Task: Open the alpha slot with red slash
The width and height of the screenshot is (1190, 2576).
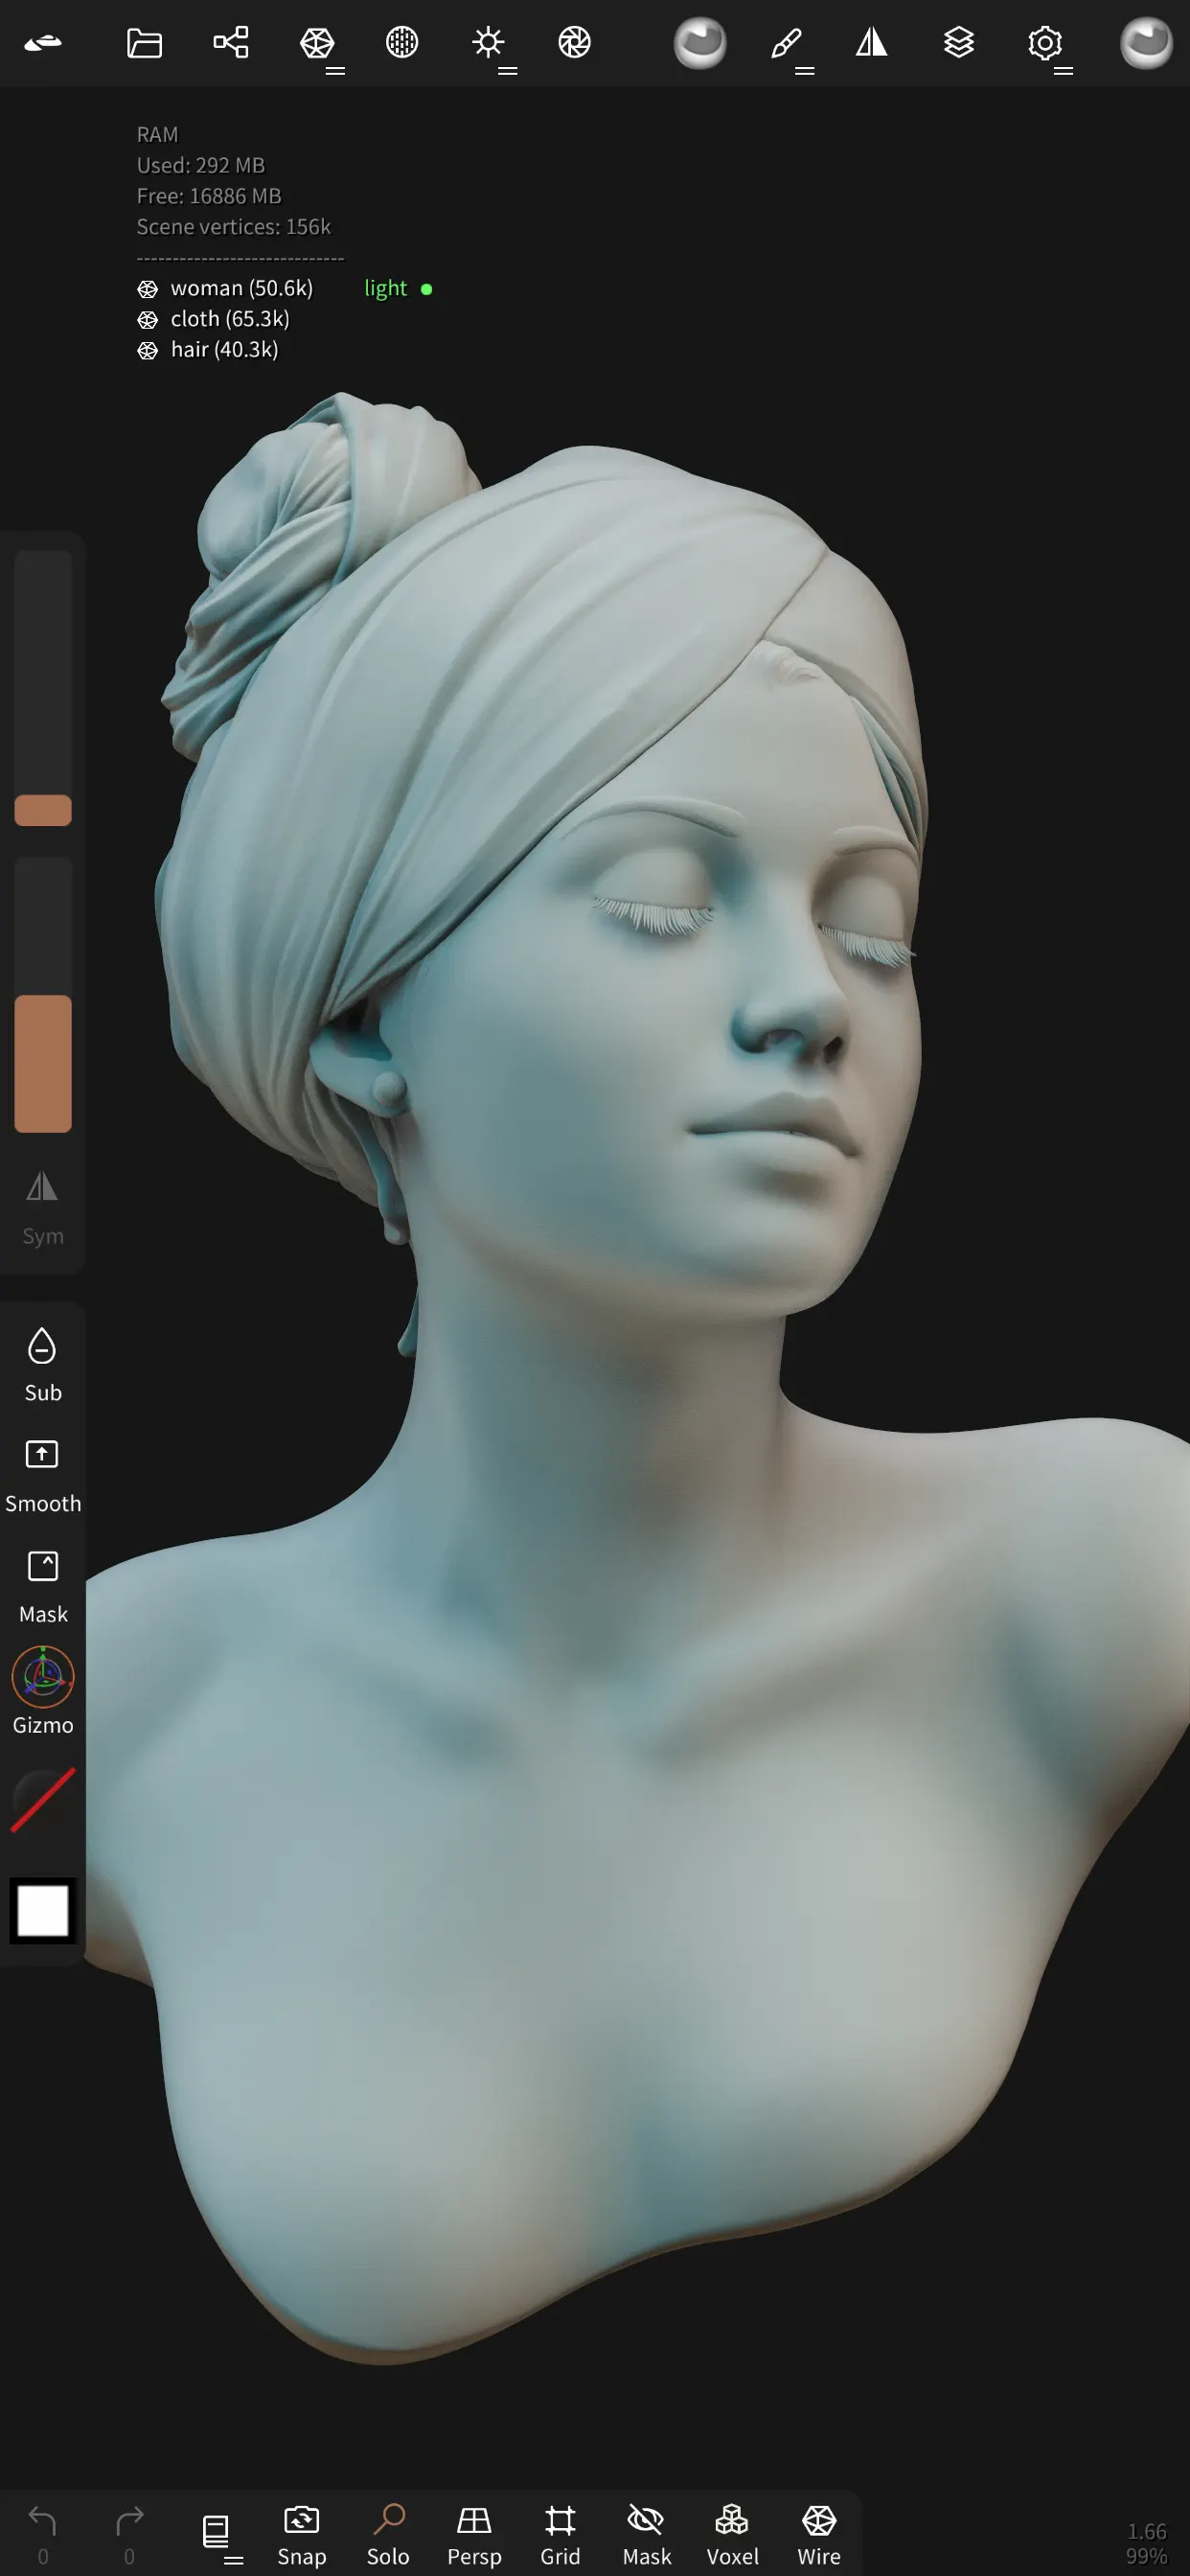Action: point(43,1799)
